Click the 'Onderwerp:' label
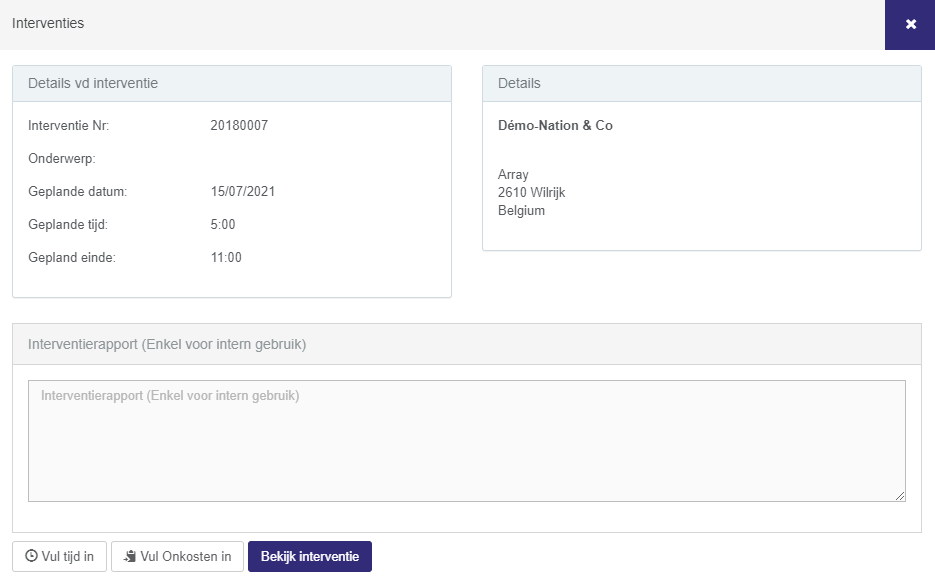The width and height of the screenshot is (935, 586). 61,159
